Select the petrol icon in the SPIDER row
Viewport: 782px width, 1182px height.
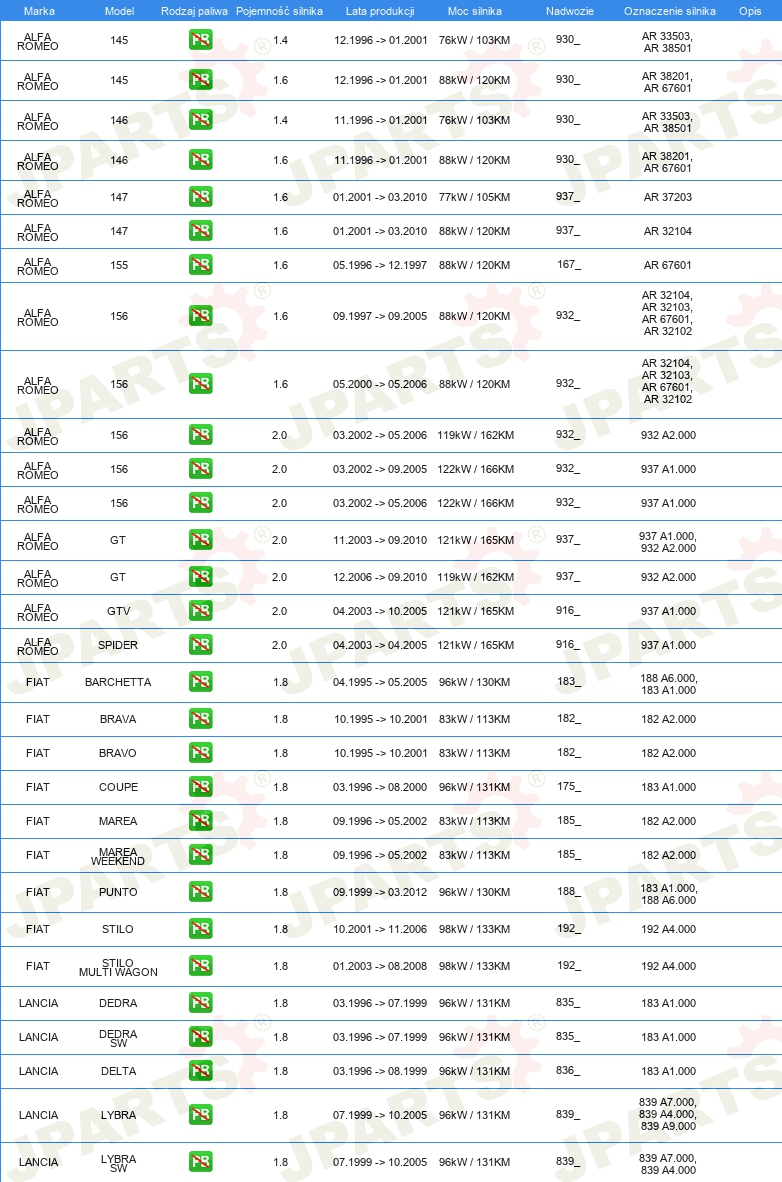tap(201, 645)
